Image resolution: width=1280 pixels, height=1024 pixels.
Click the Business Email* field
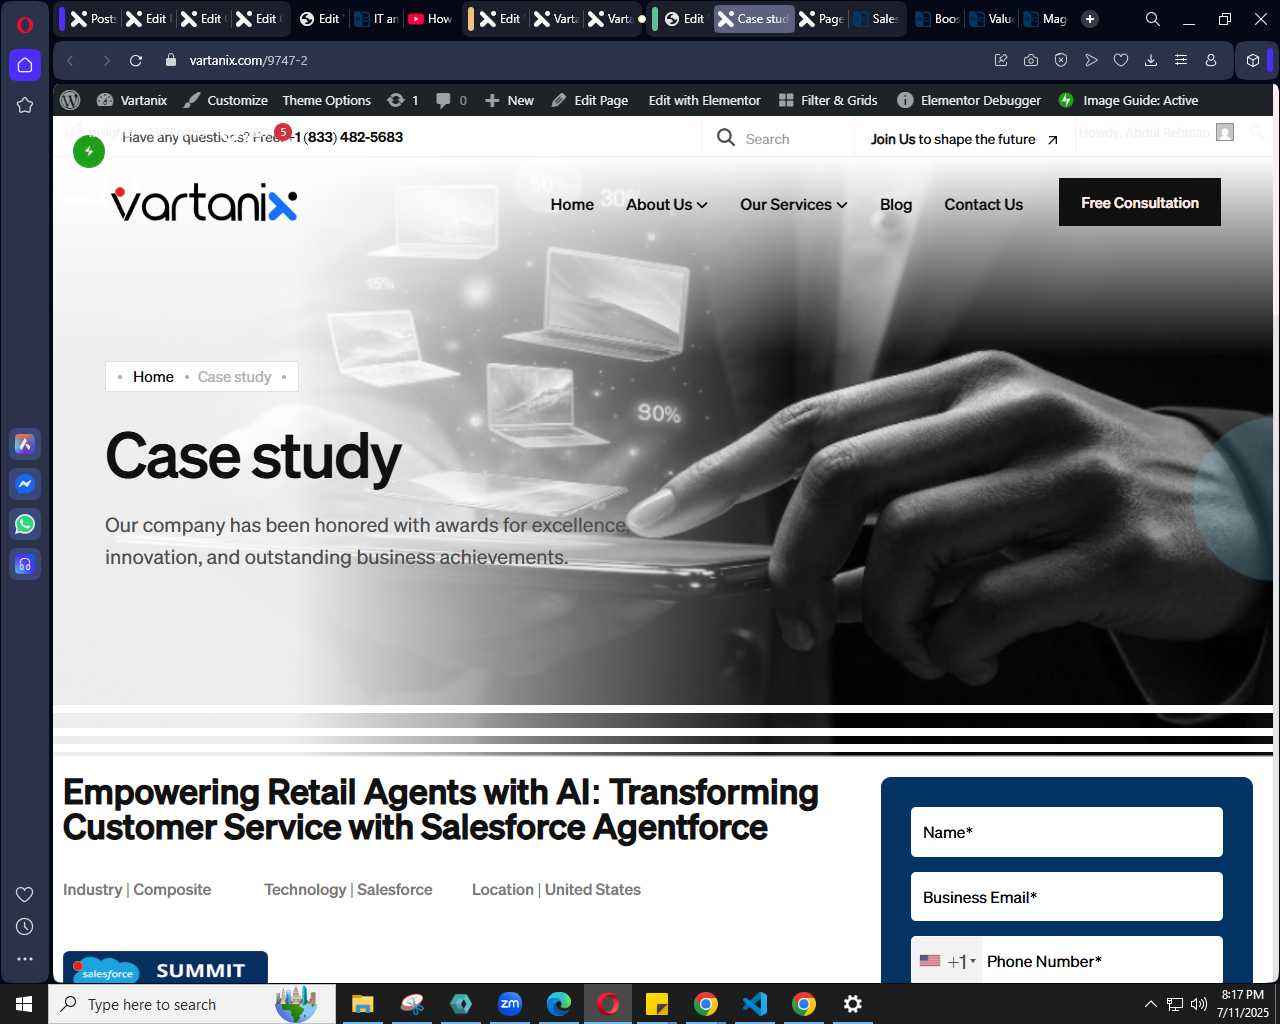coord(1067,897)
